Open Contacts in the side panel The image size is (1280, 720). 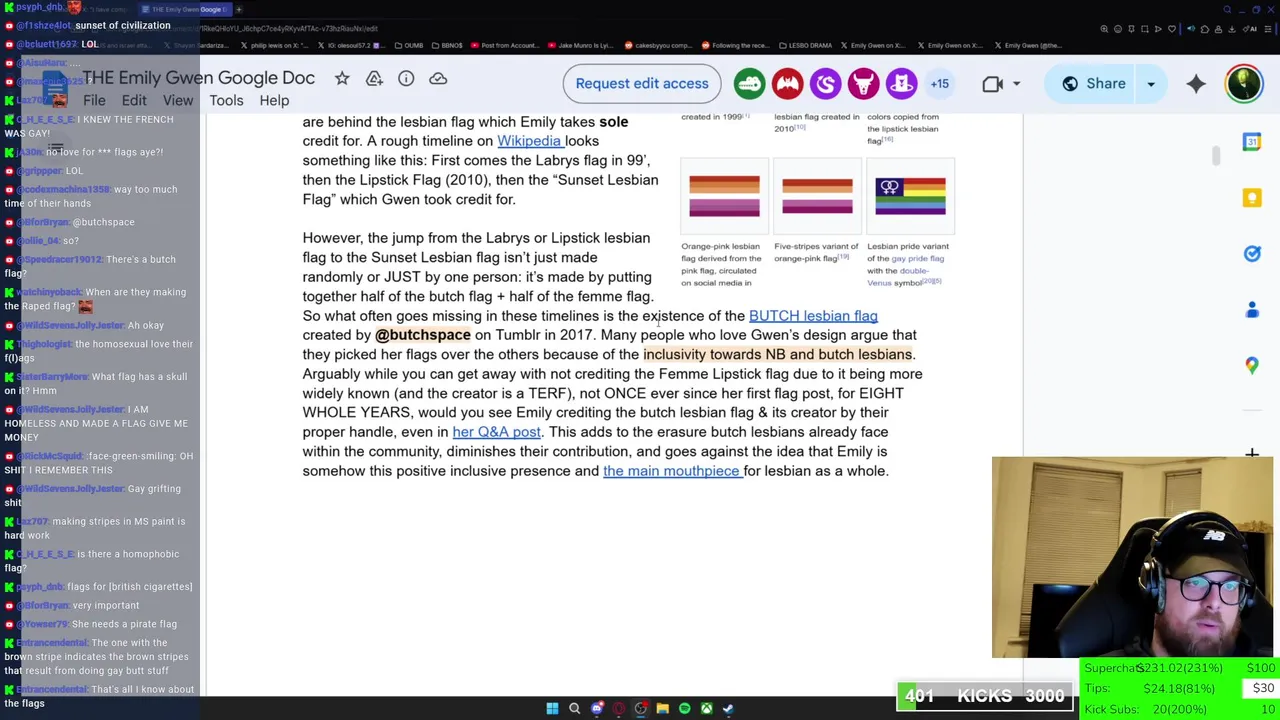pyautogui.click(x=1252, y=310)
